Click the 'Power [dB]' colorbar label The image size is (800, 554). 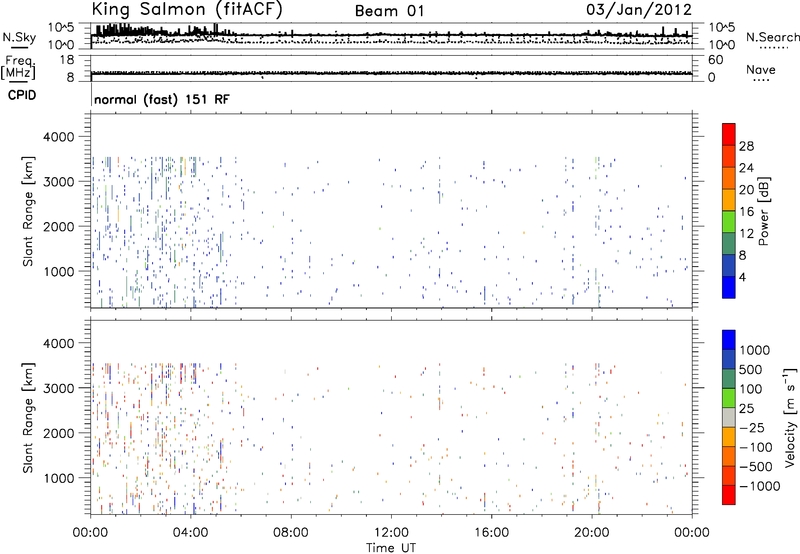764,211
